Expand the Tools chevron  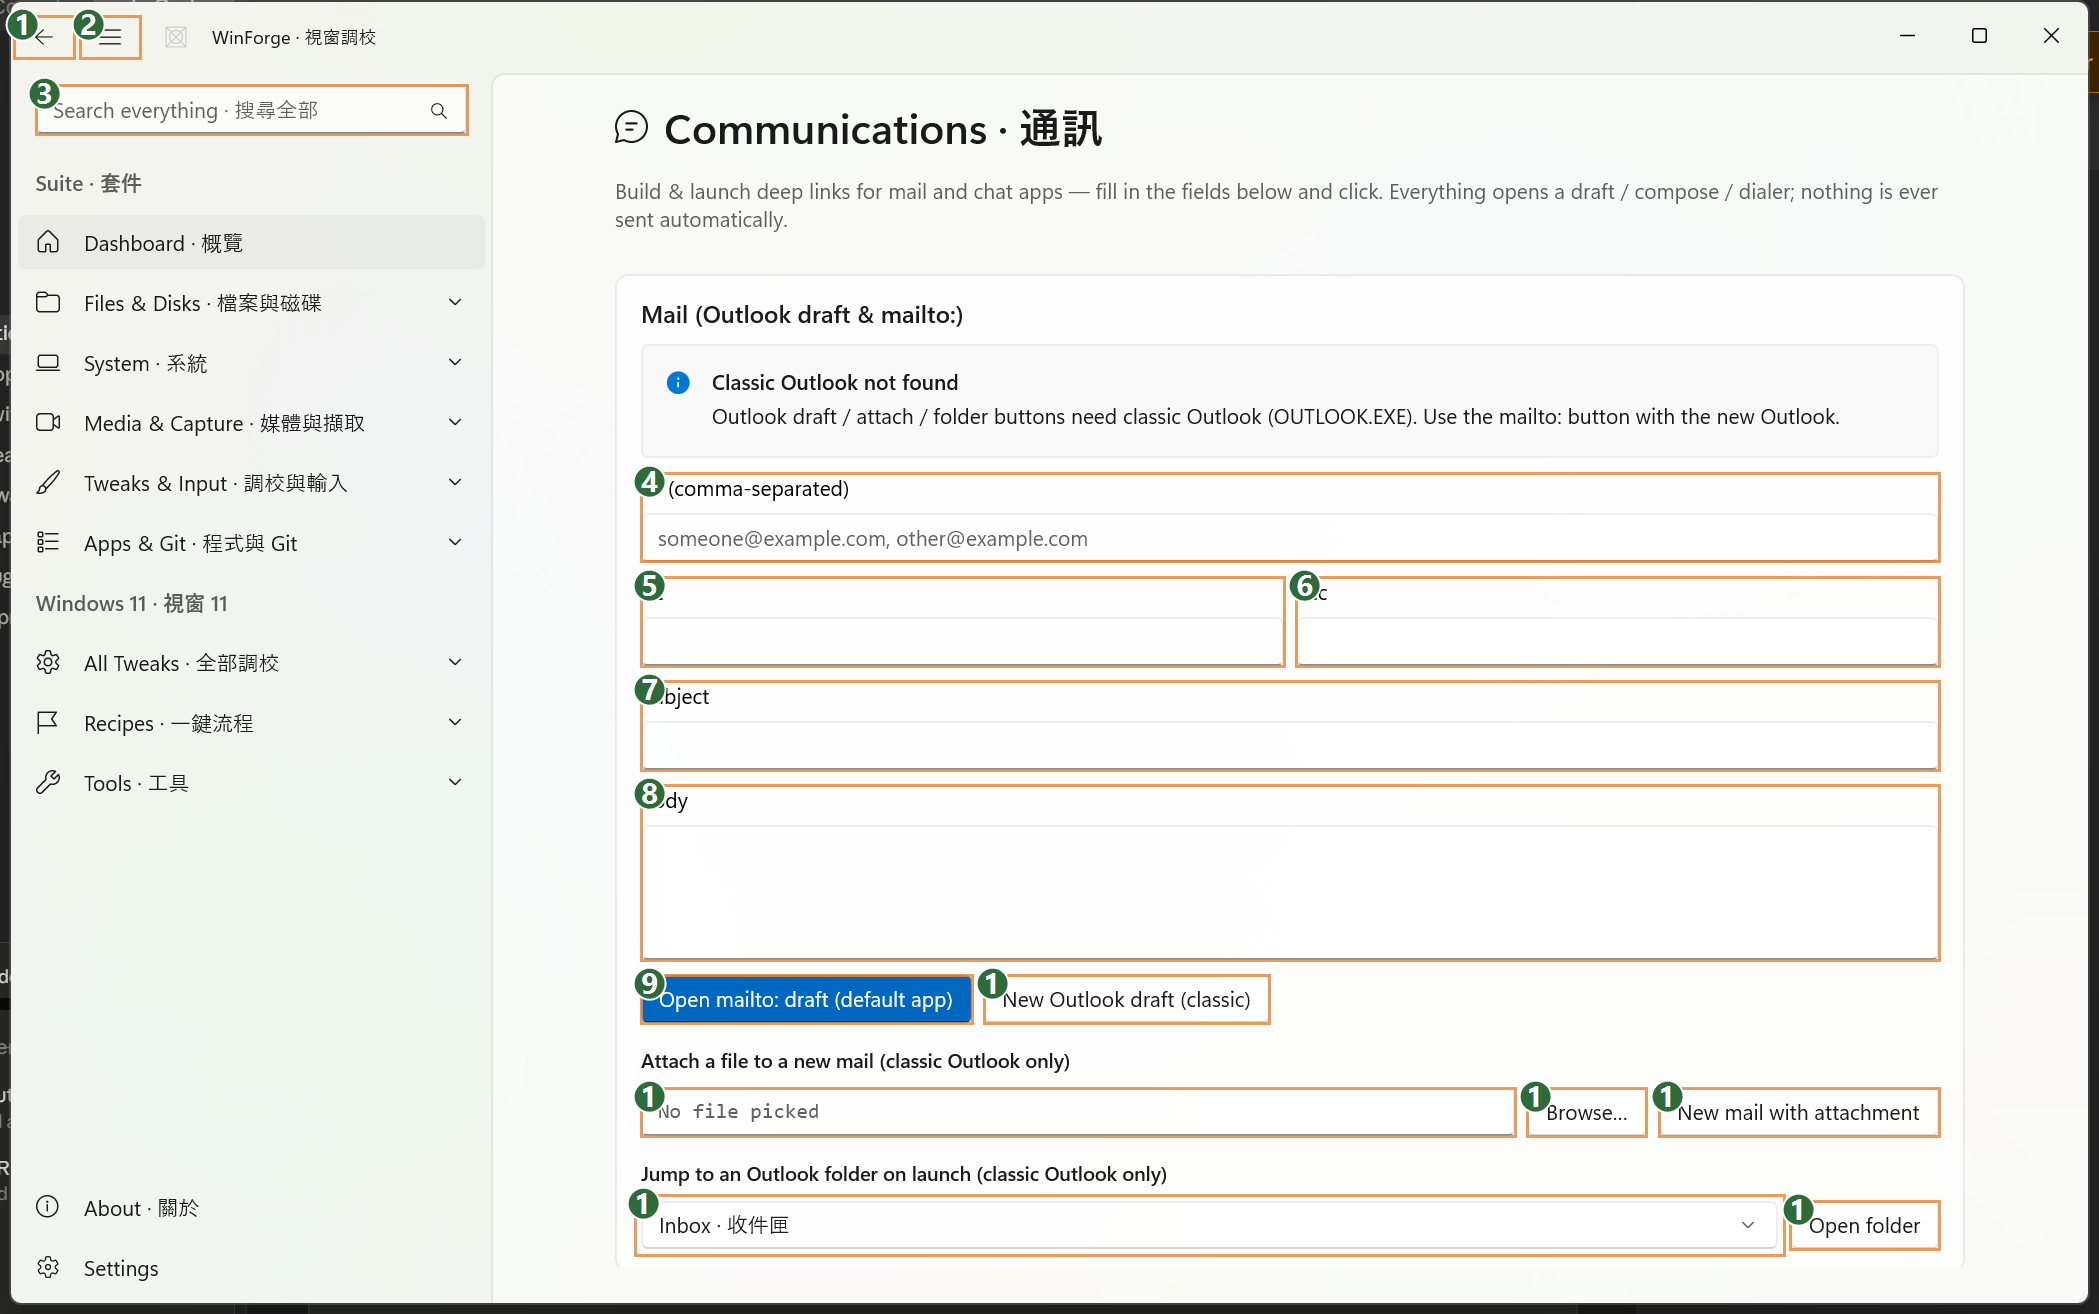click(455, 783)
